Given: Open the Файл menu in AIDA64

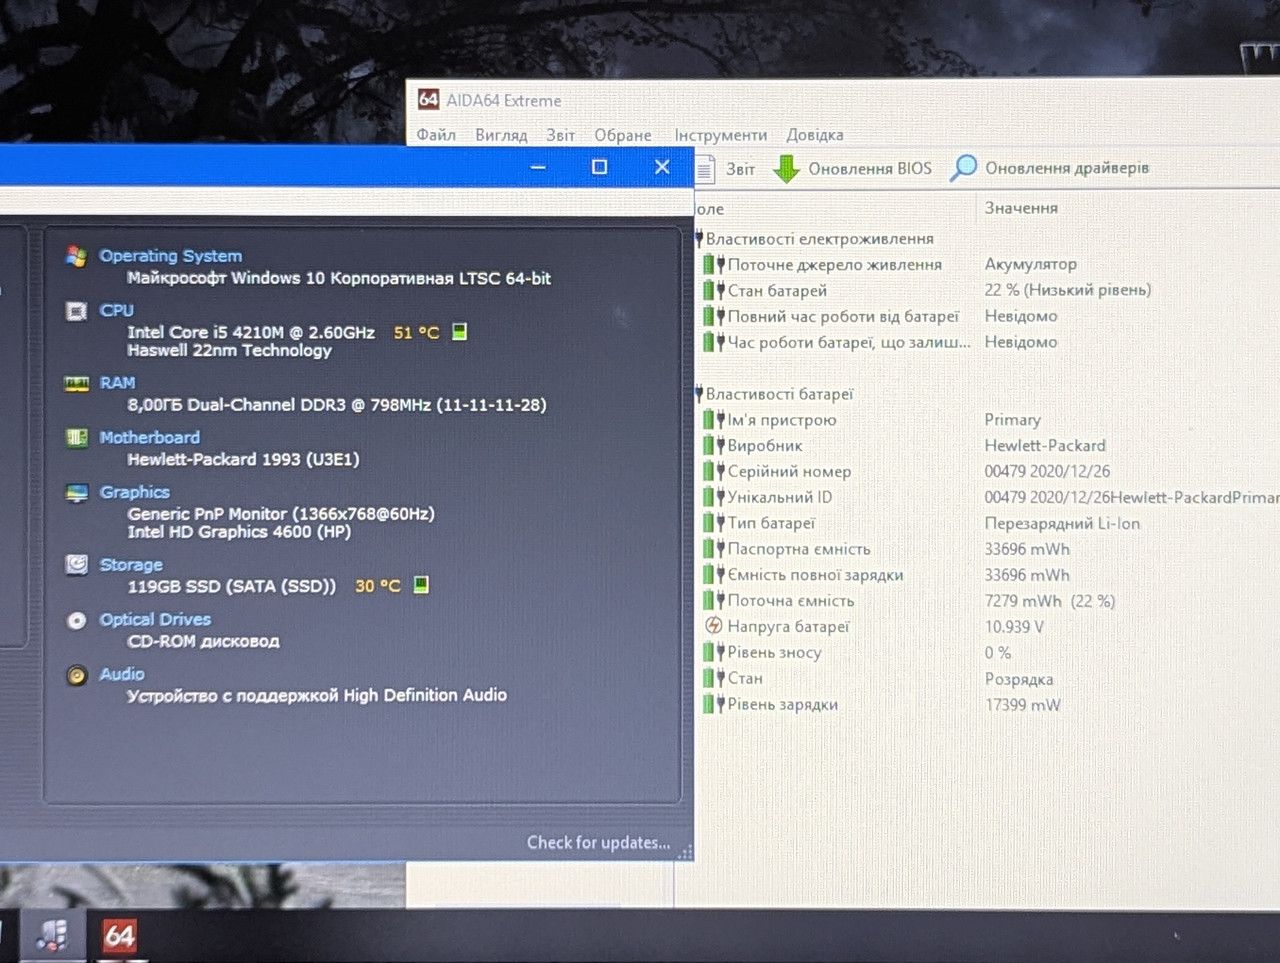Looking at the screenshot, I should 436,135.
